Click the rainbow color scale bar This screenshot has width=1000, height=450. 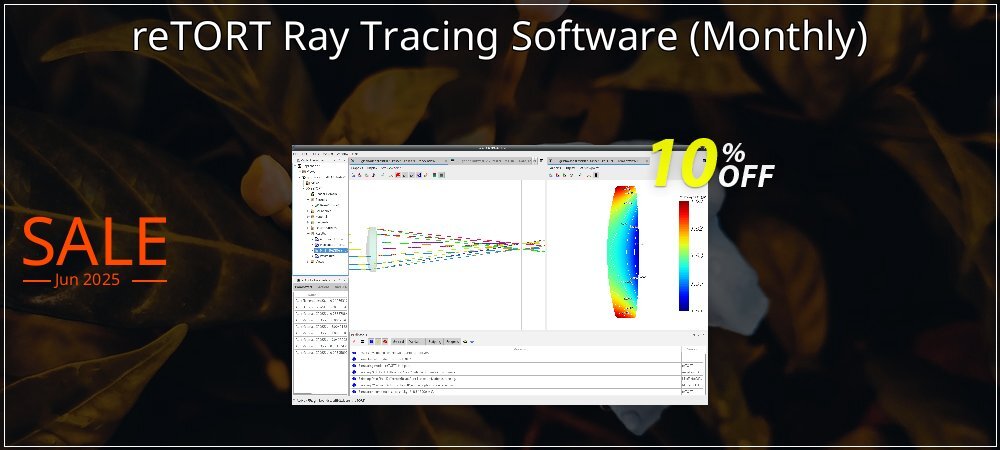point(684,256)
